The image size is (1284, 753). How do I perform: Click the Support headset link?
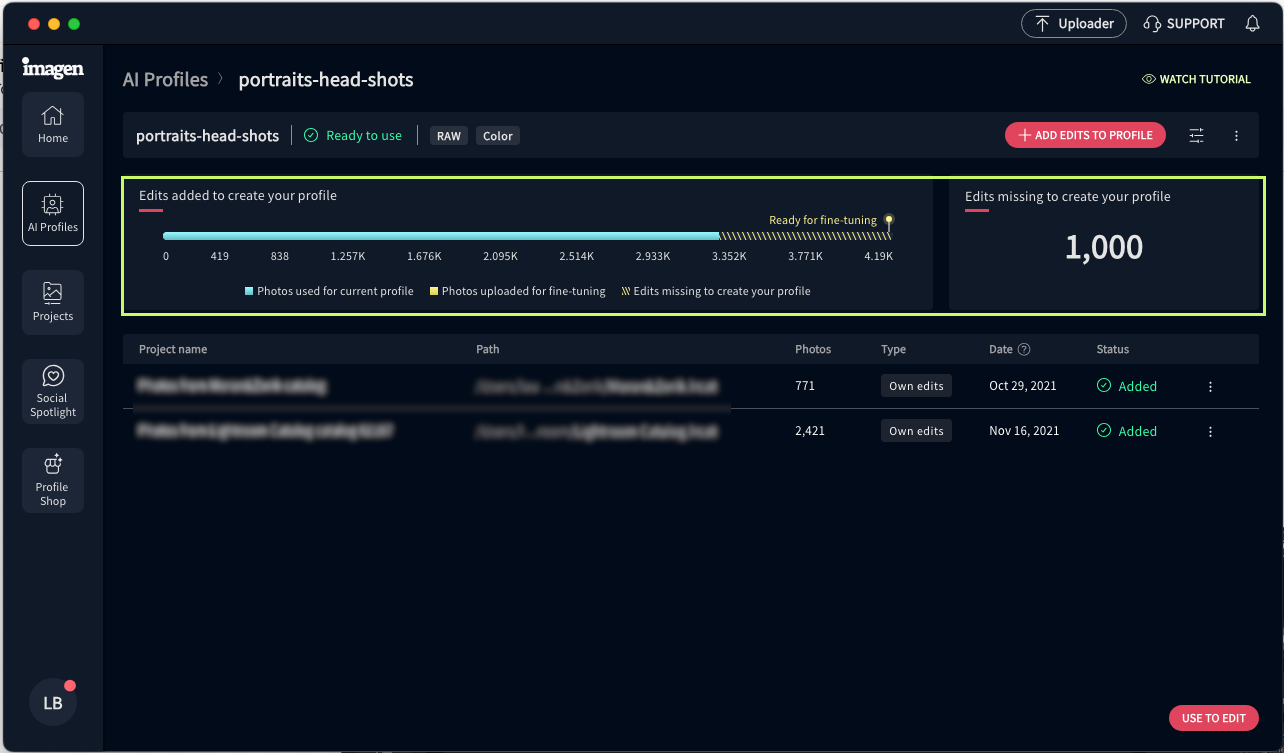1184,24
